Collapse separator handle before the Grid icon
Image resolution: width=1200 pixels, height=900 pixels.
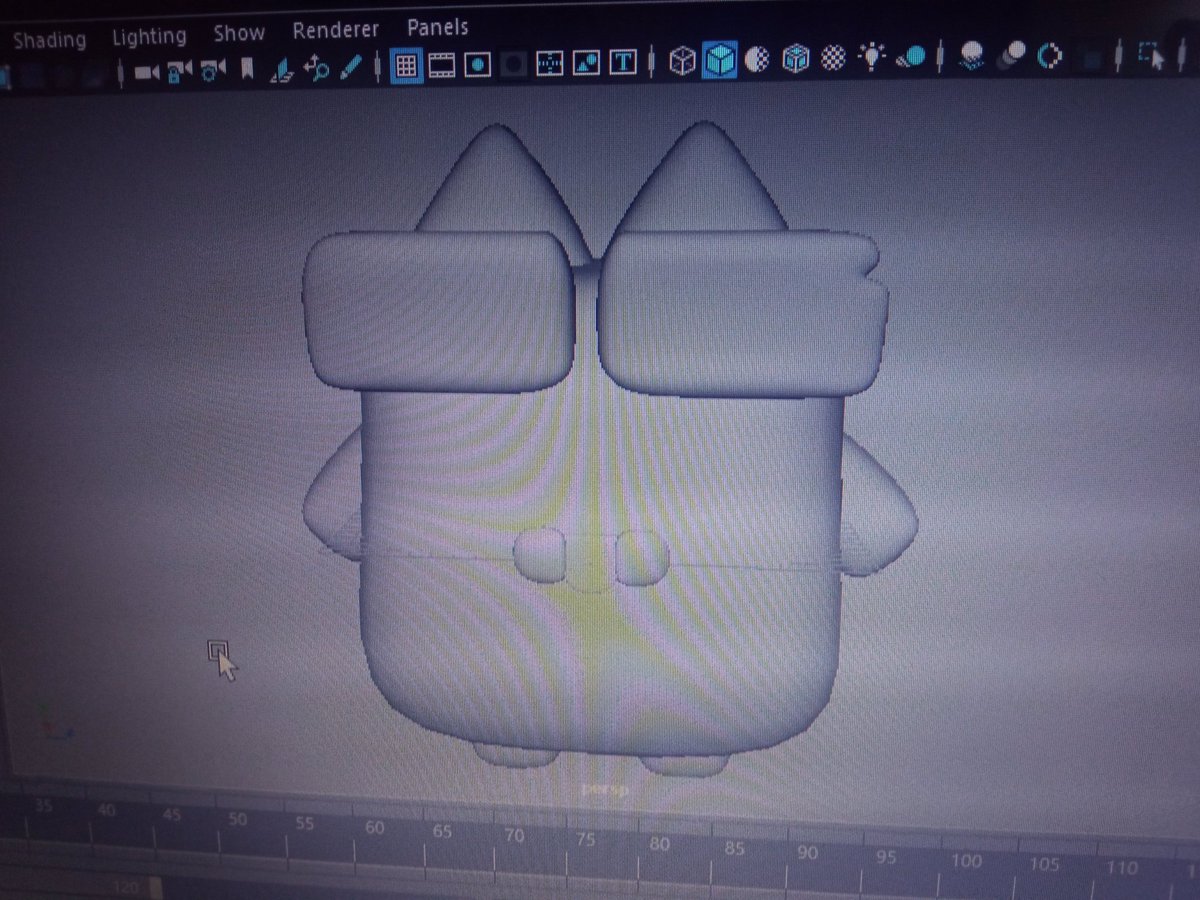(x=377, y=67)
